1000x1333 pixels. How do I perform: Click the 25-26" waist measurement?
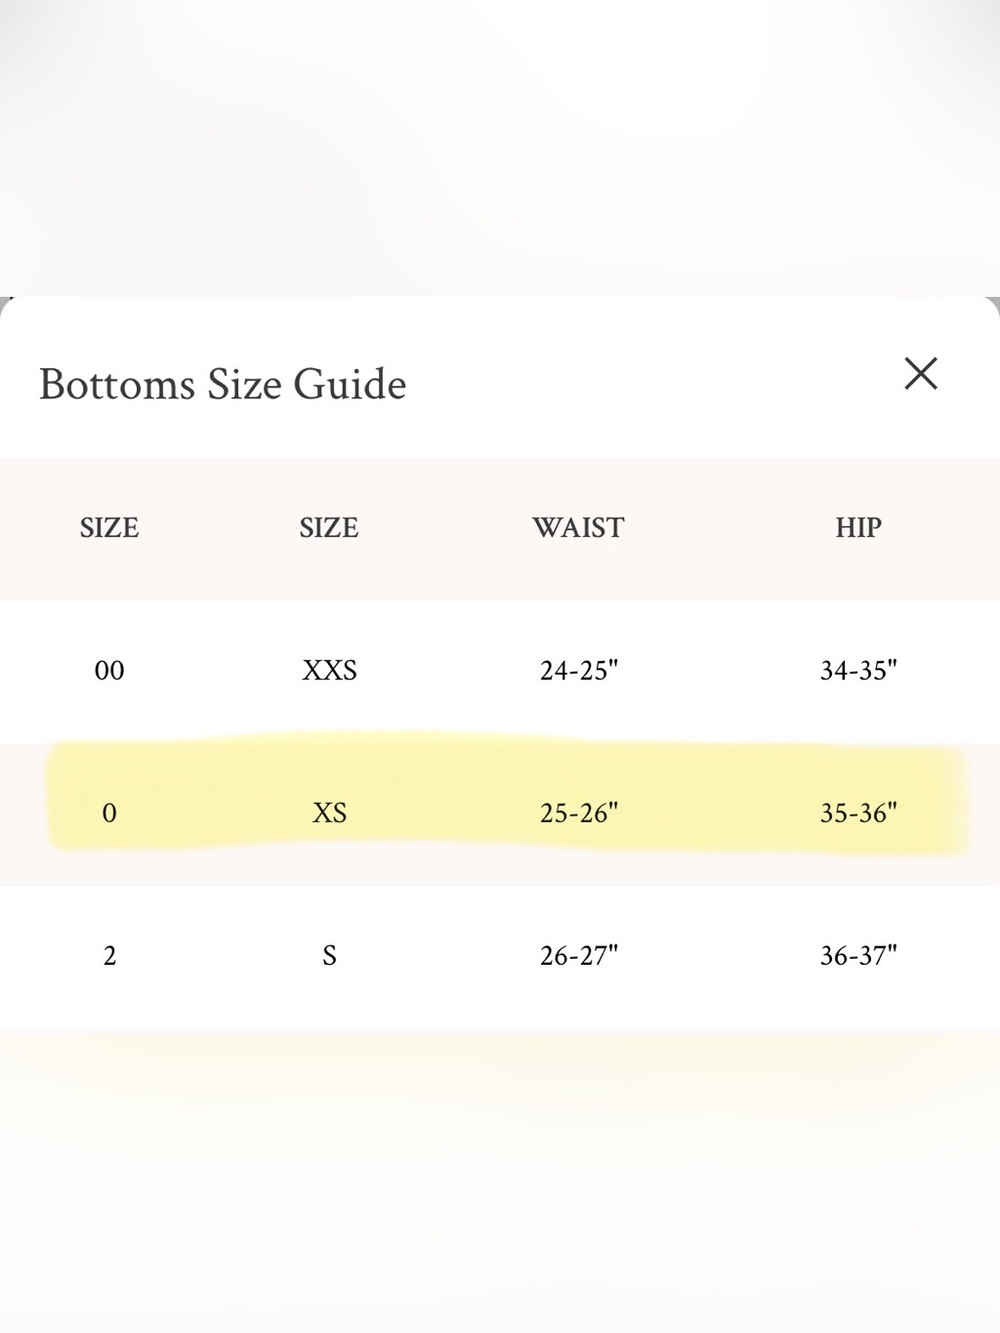point(579,814)
